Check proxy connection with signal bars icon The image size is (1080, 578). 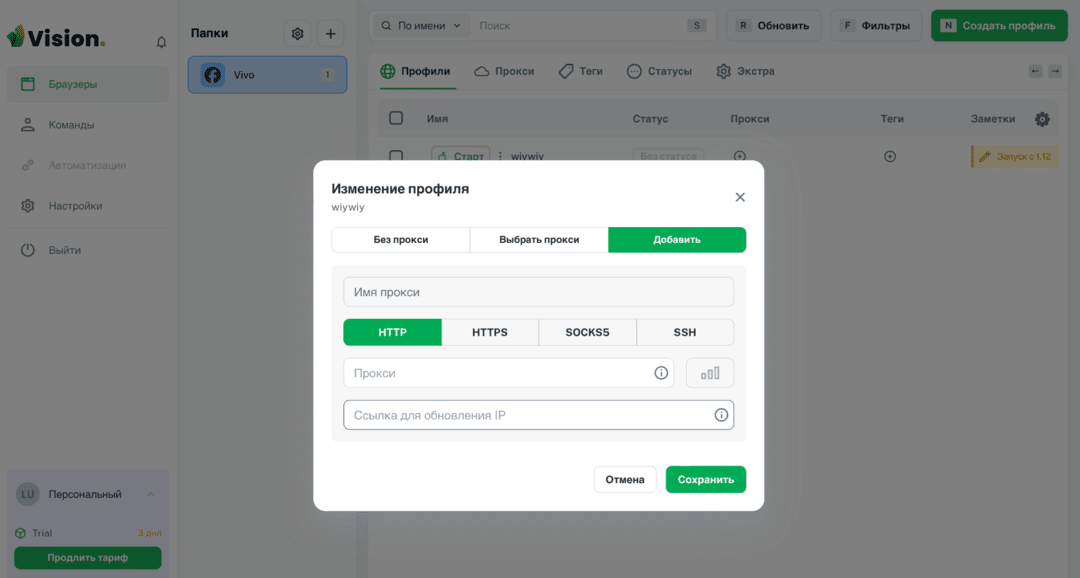point(710,373)
